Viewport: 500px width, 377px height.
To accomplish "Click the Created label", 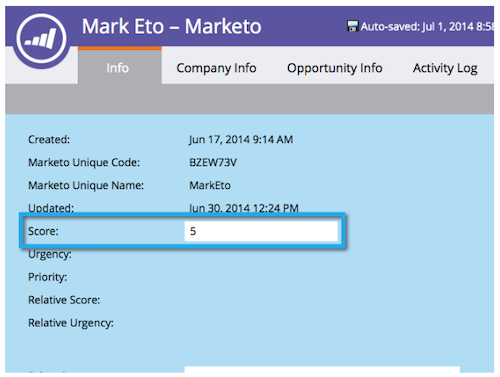I will pyautogui.click(x=49, y=139).
